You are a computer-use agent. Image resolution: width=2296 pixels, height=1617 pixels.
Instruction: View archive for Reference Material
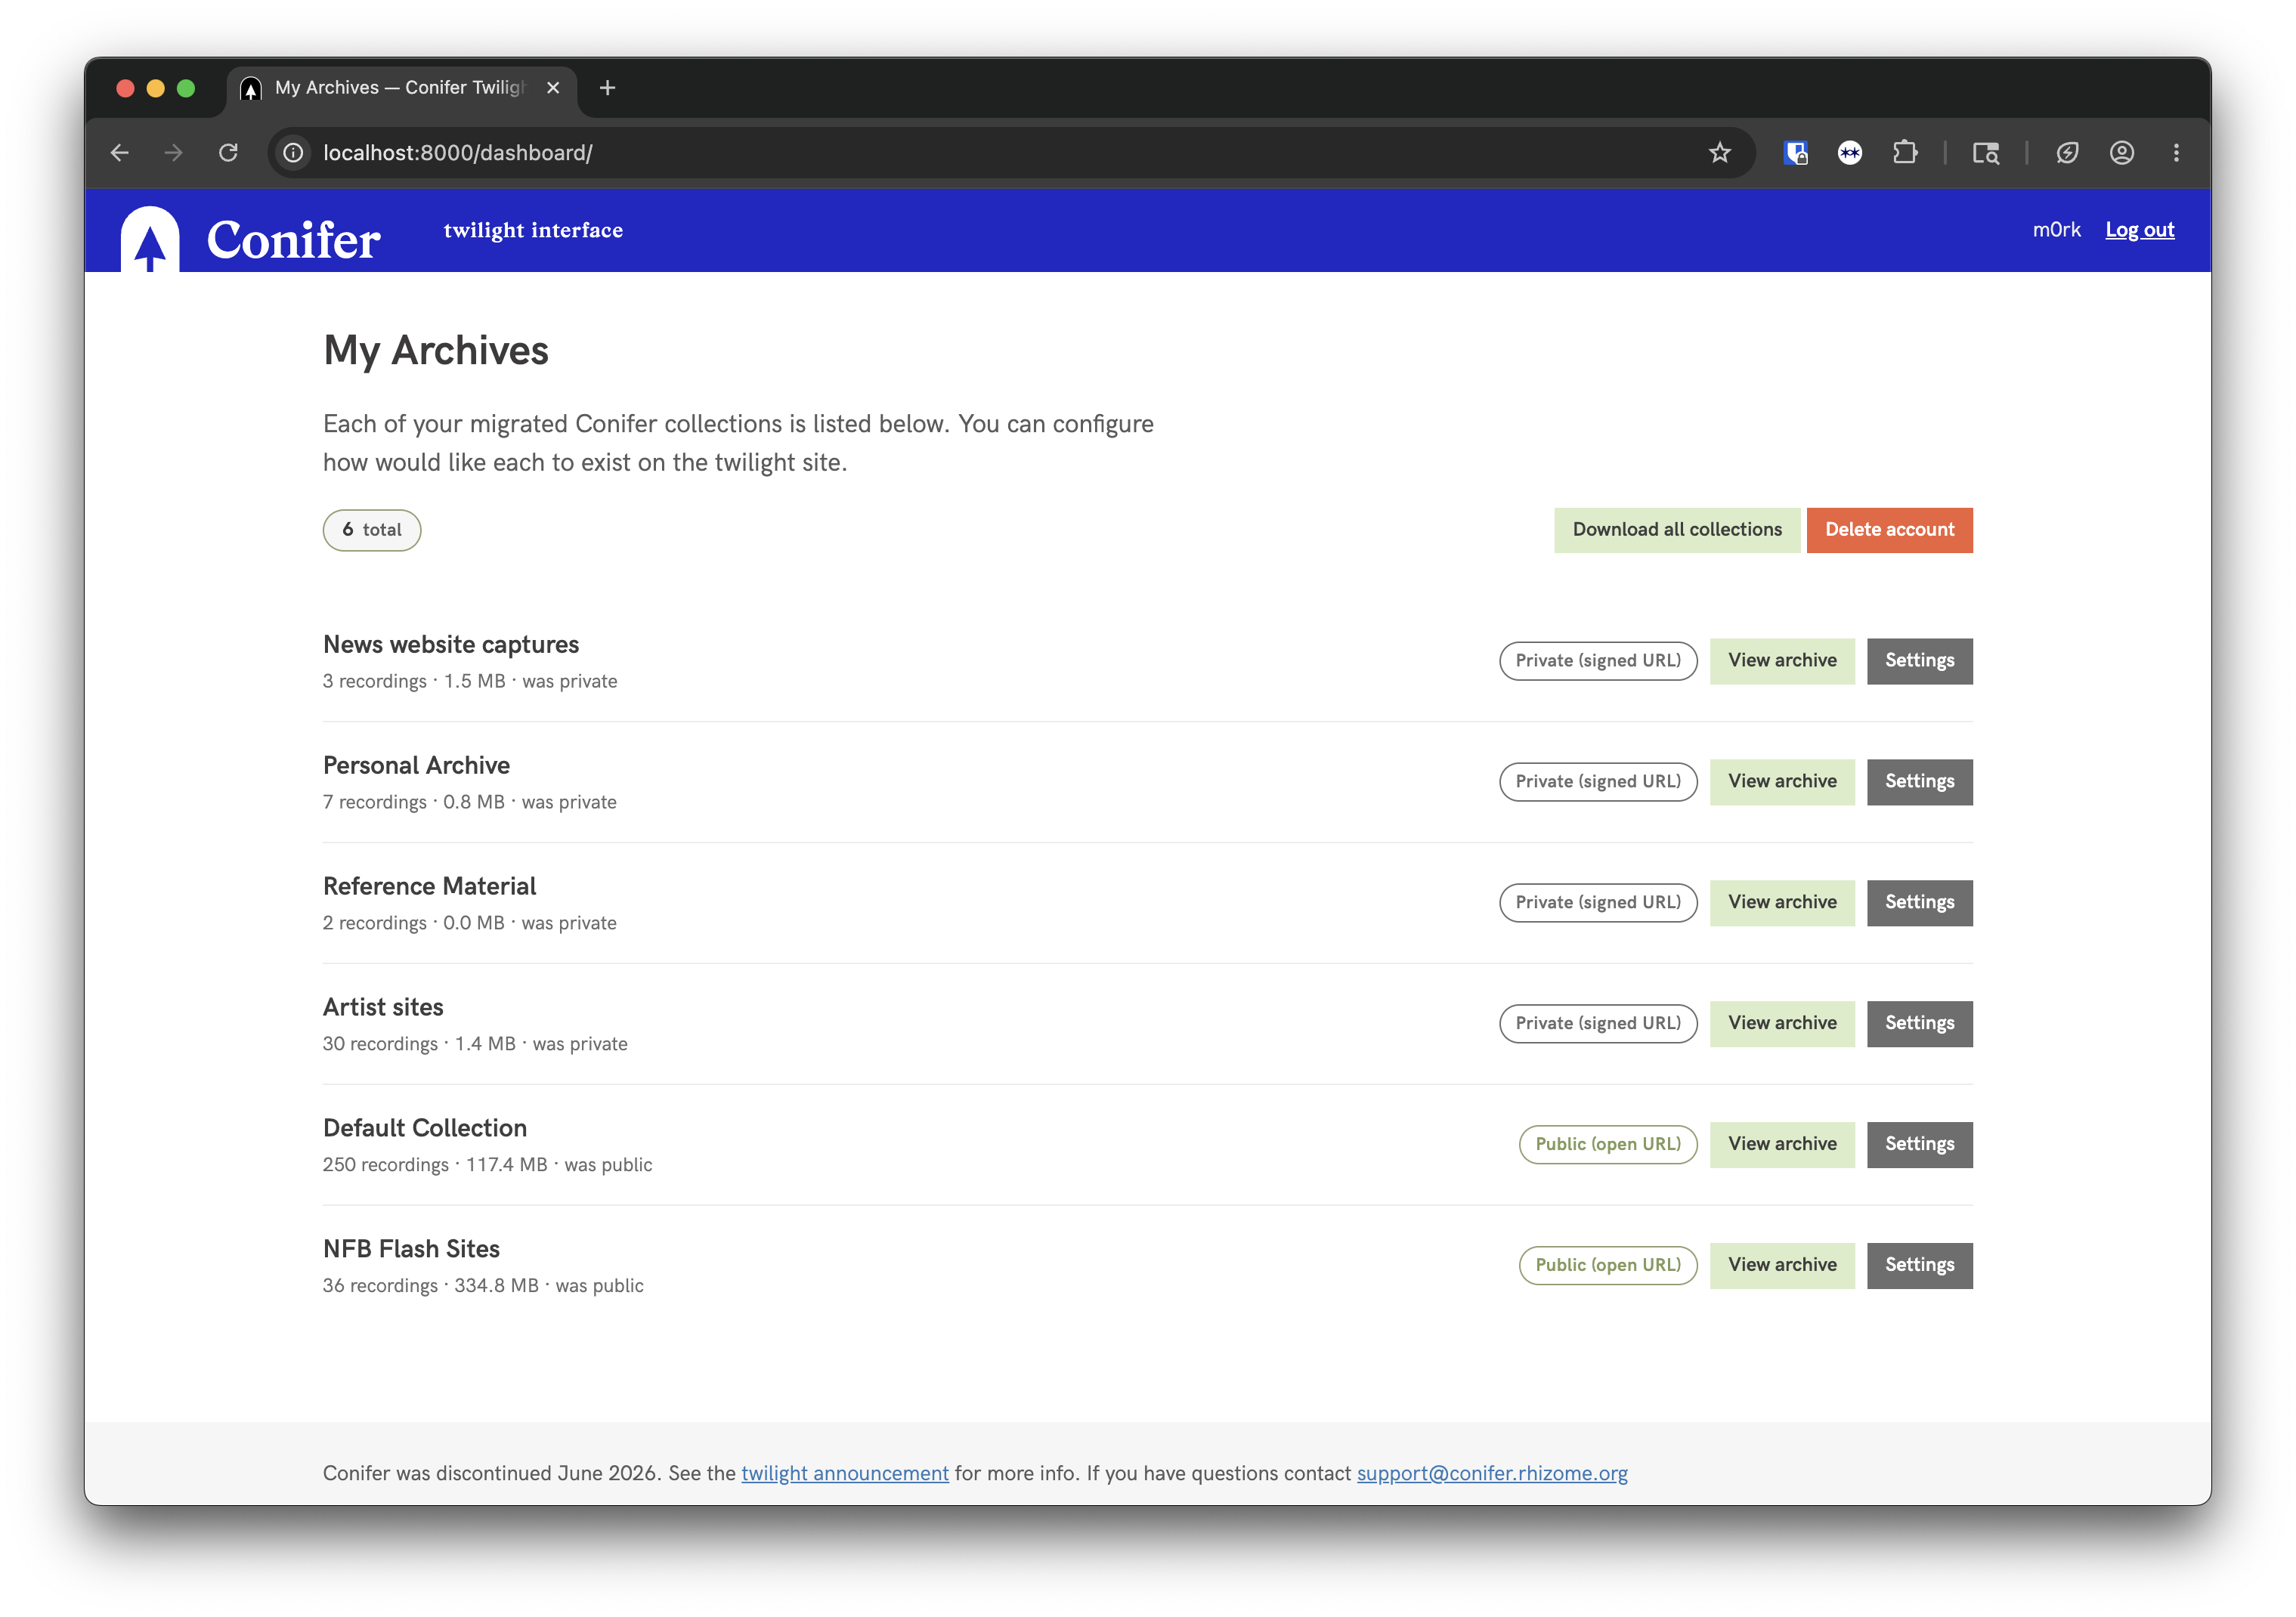pos(1782,903)
